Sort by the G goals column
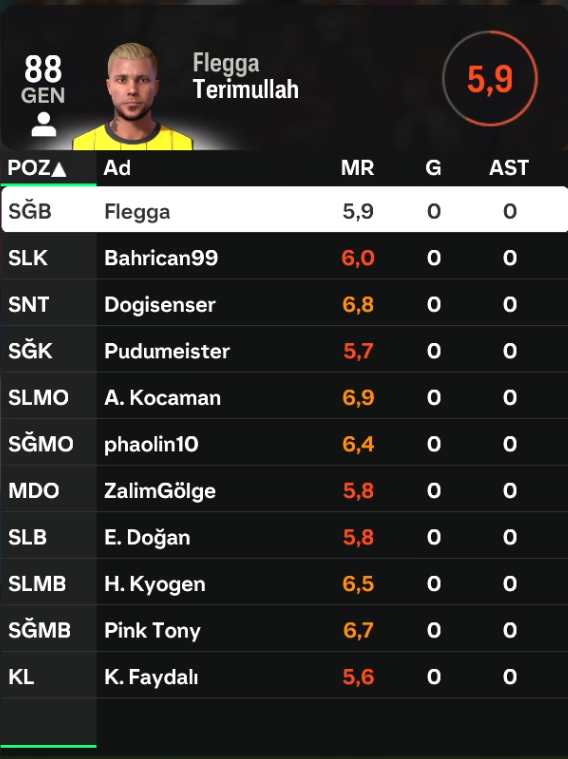The width and height of the screenshot is (568, 759). [433, 168]
